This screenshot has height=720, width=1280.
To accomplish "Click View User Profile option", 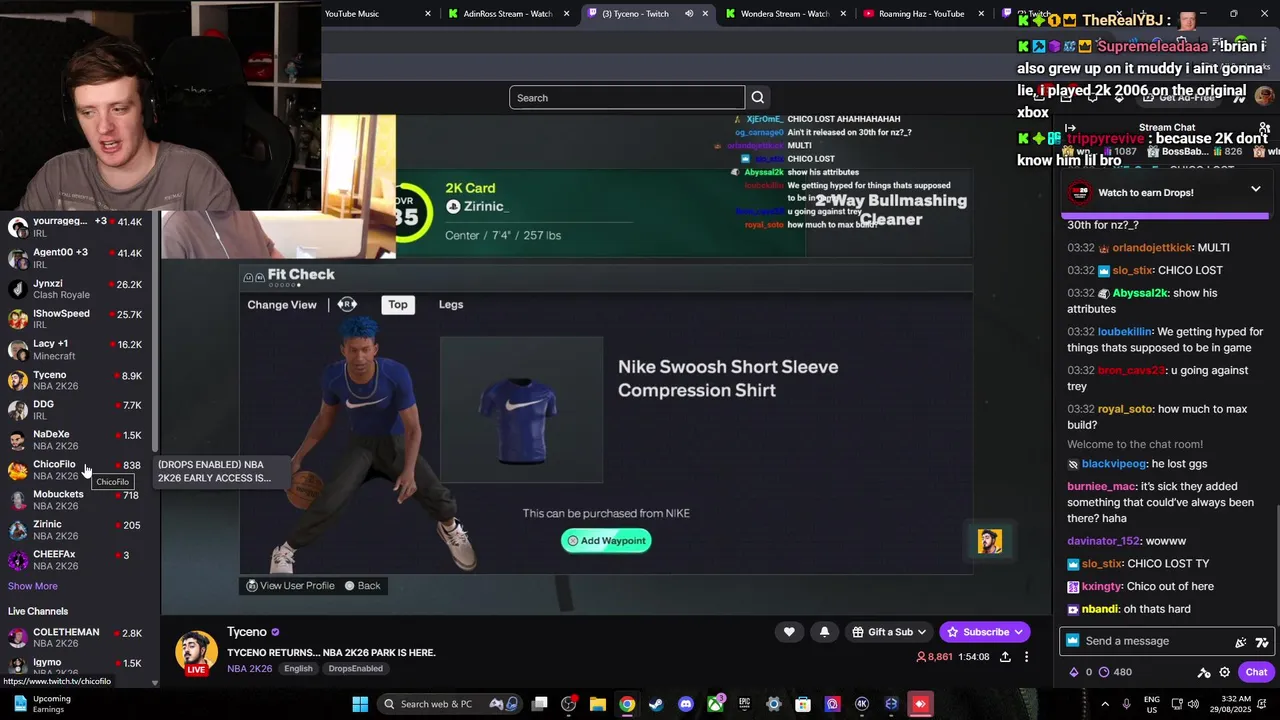I will pos(290,586).
